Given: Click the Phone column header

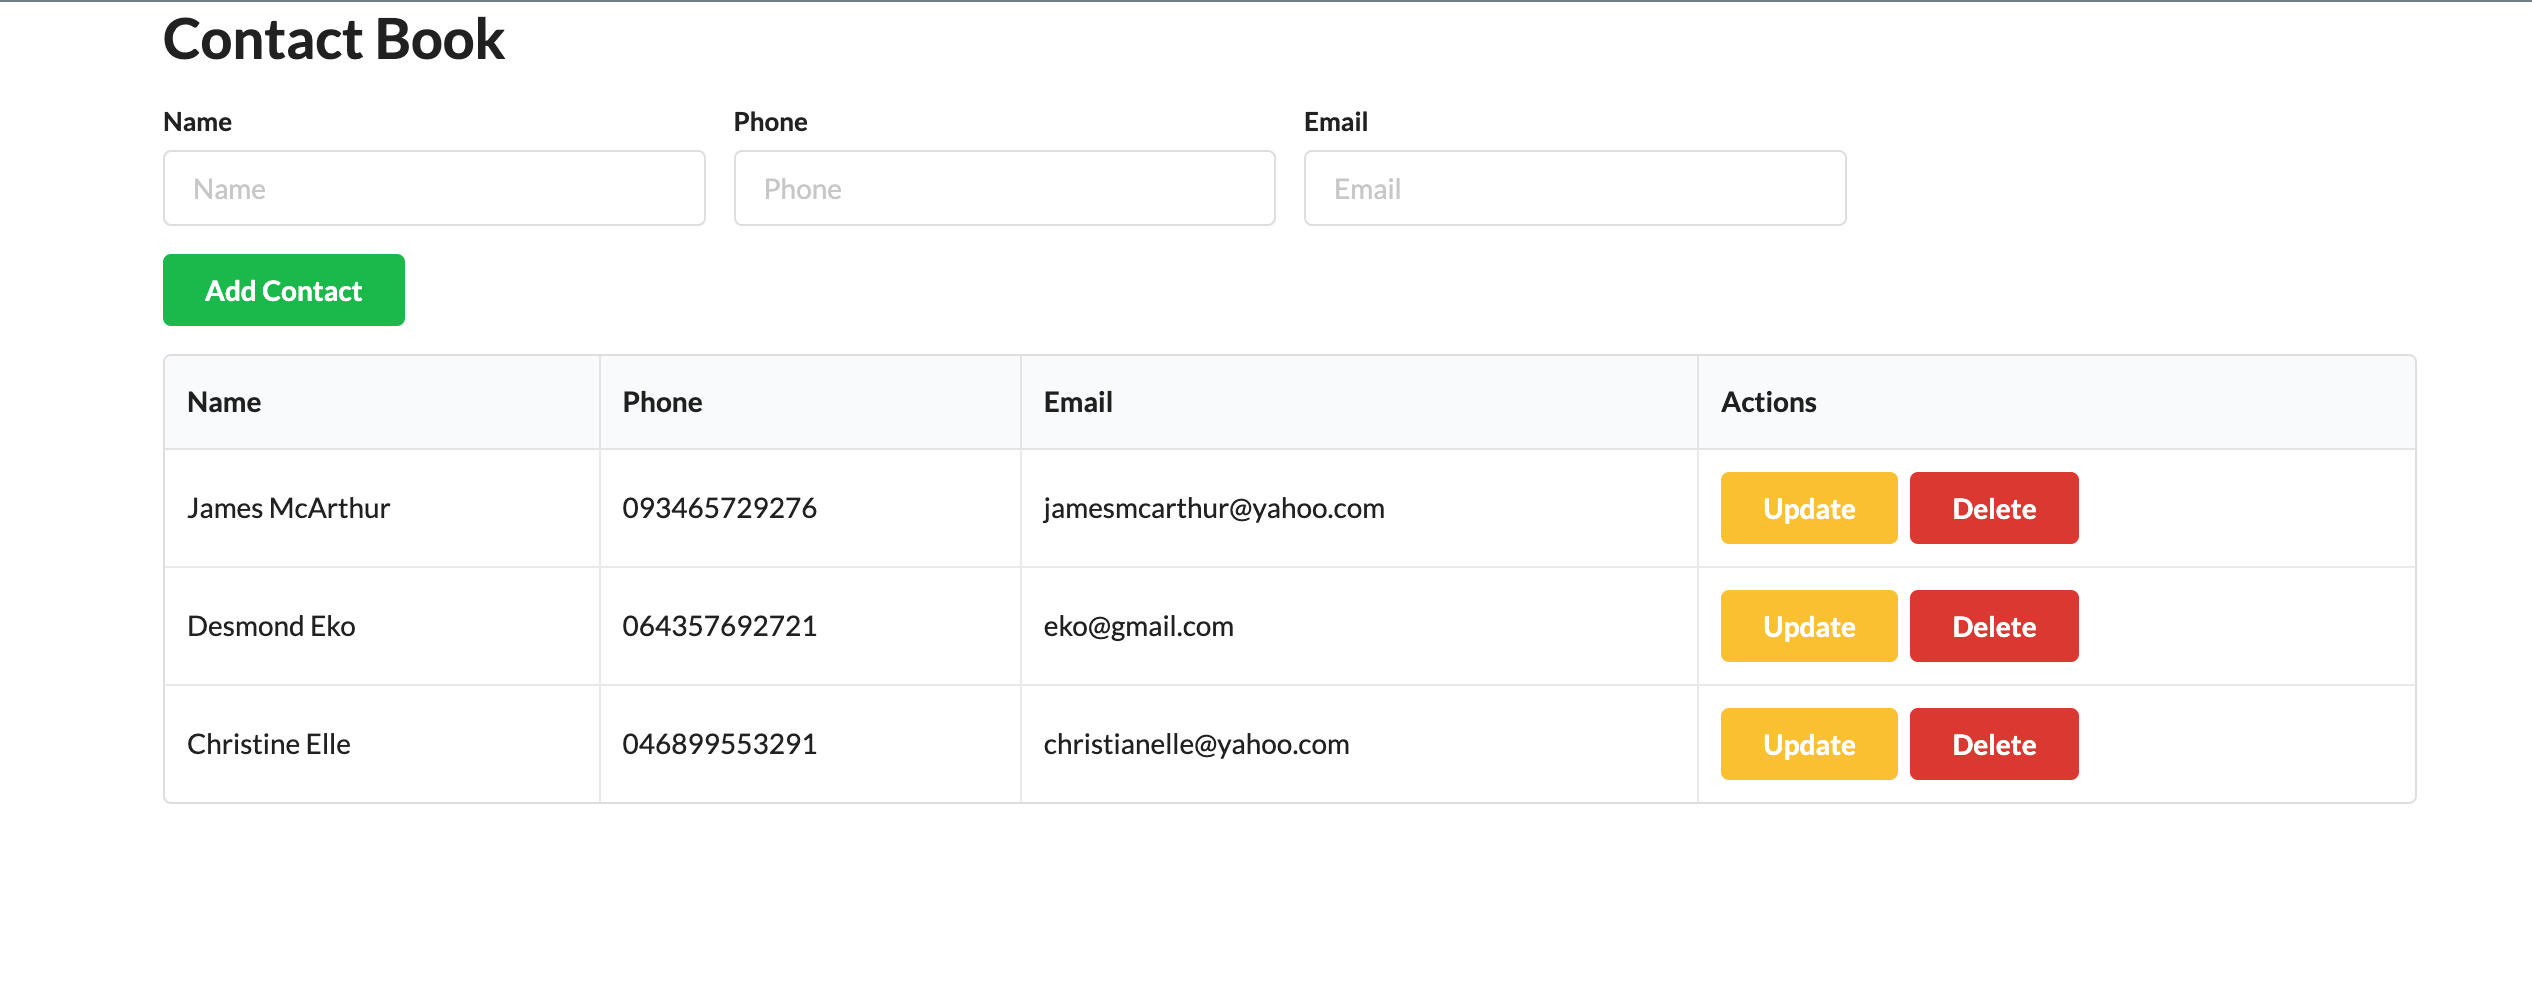Looking at the screenshot, I should pyautogui.click(x=662, y=401).
